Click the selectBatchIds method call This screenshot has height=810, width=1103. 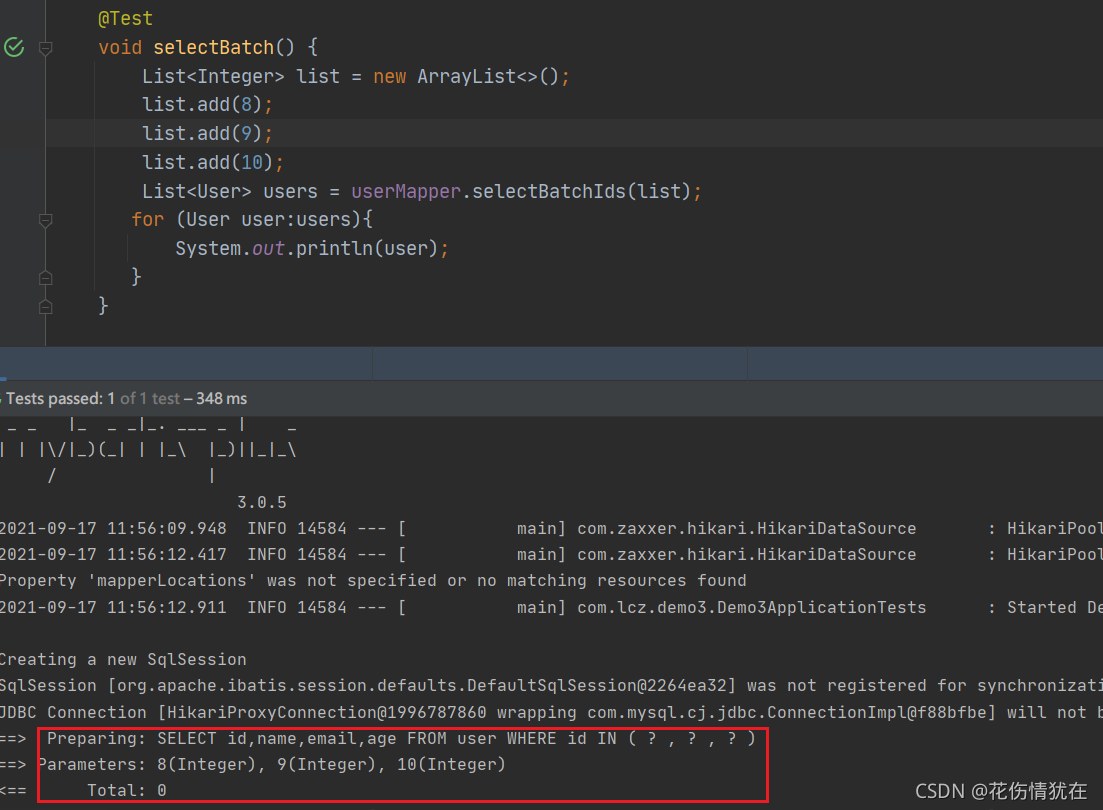[549, 191]
